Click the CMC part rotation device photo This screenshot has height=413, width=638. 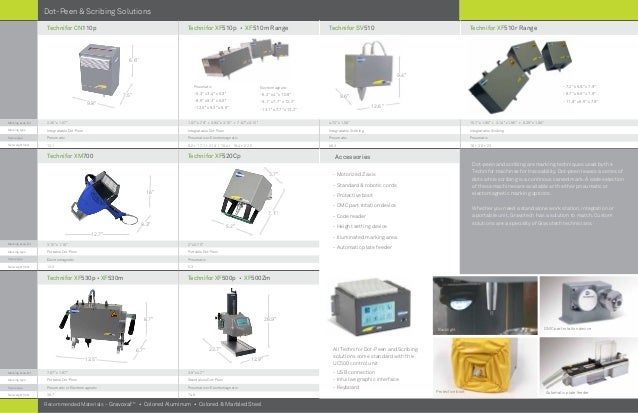589,305
